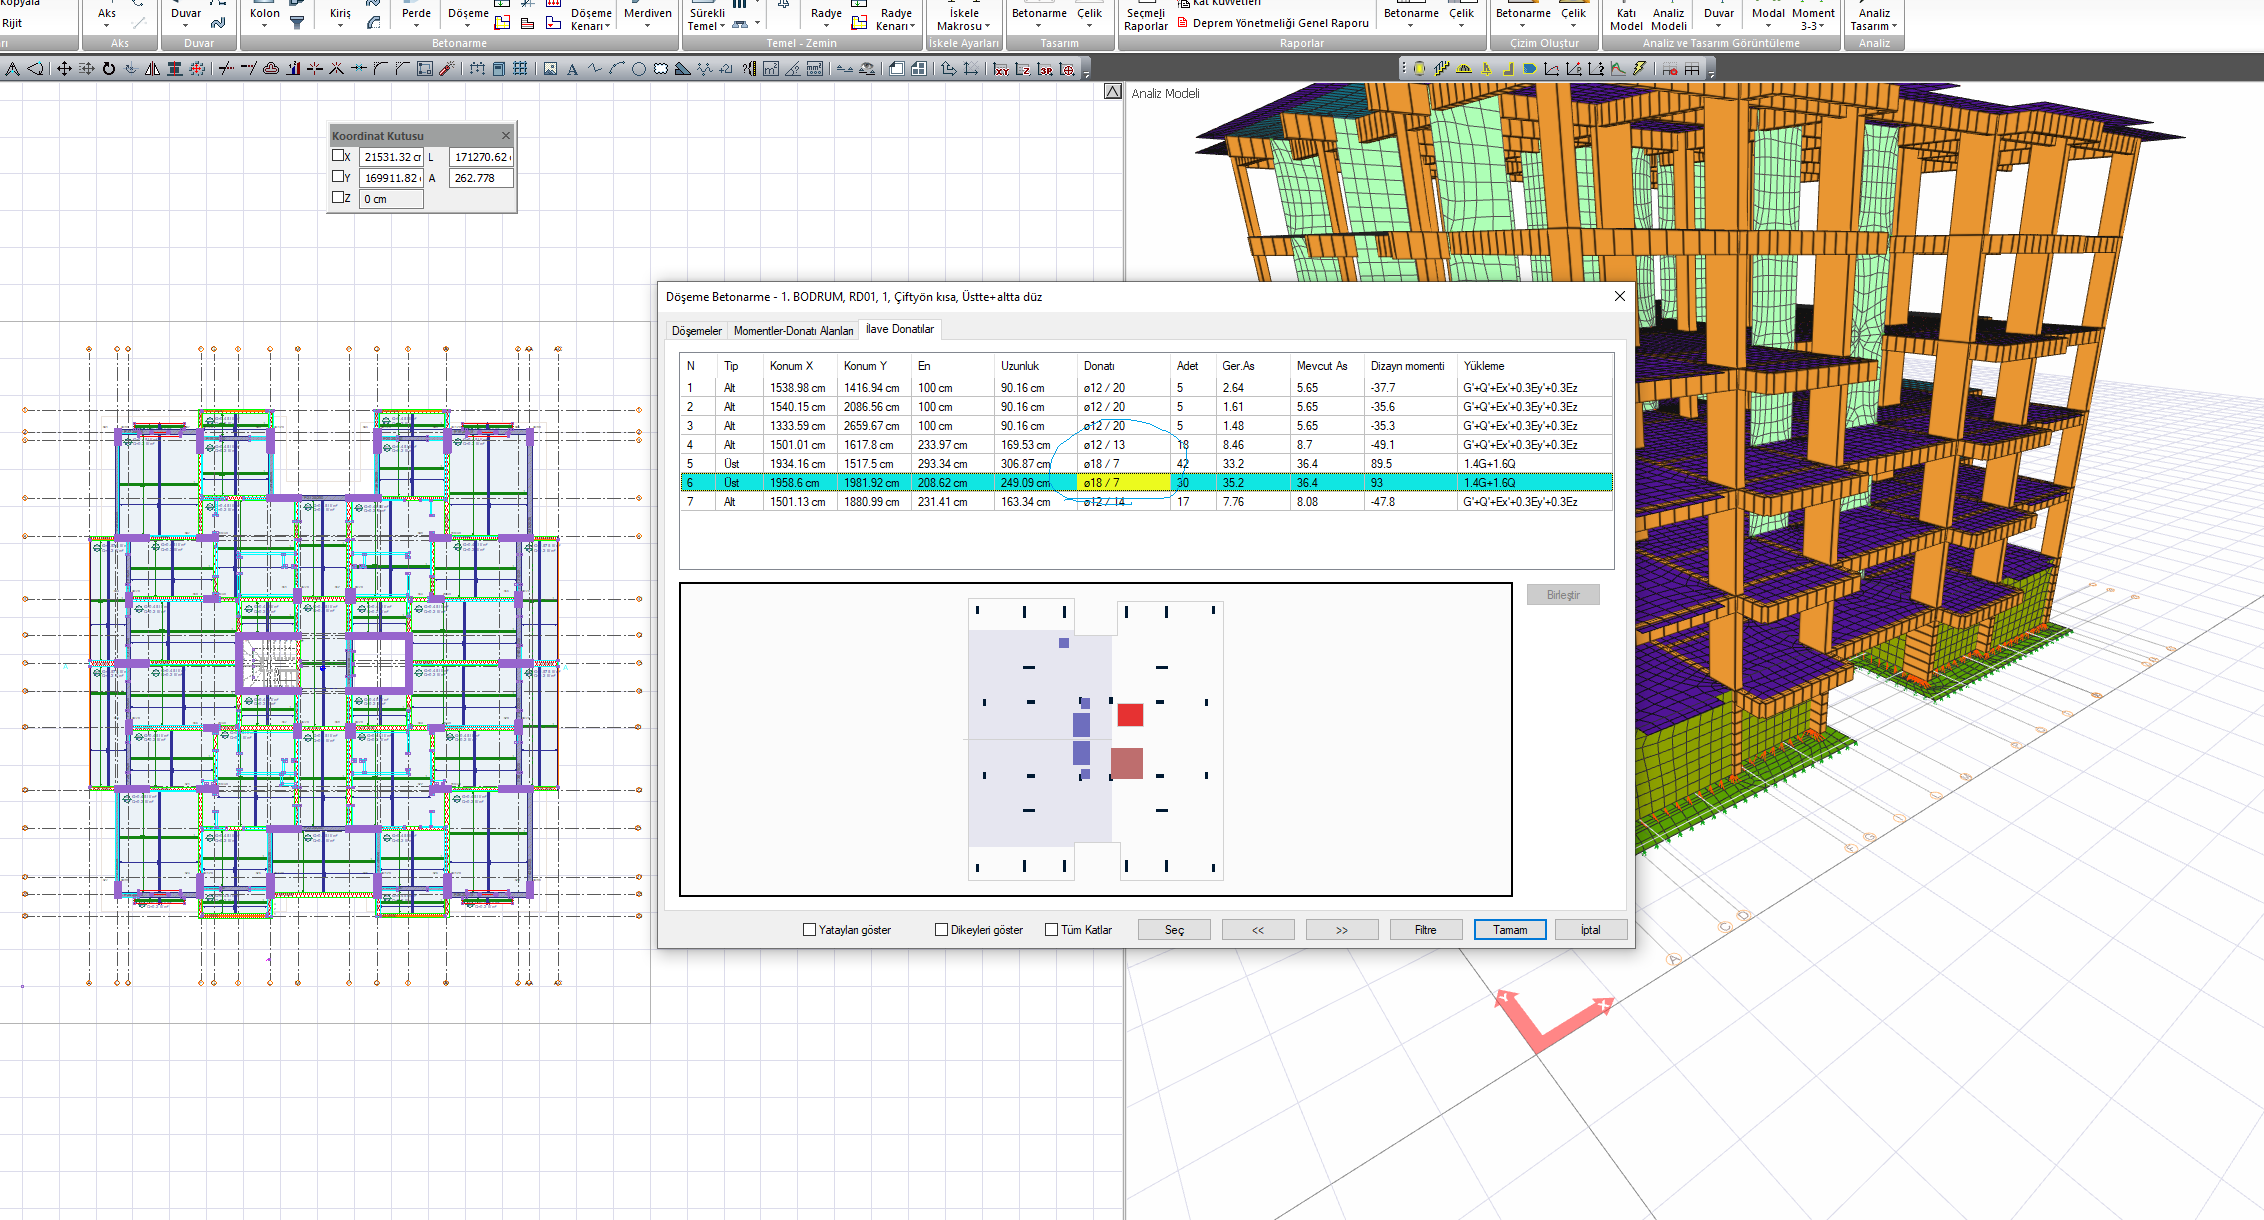The image size is (2264, 1220).
Task: Click the X coordinate input field
Action: coord(391,157)
